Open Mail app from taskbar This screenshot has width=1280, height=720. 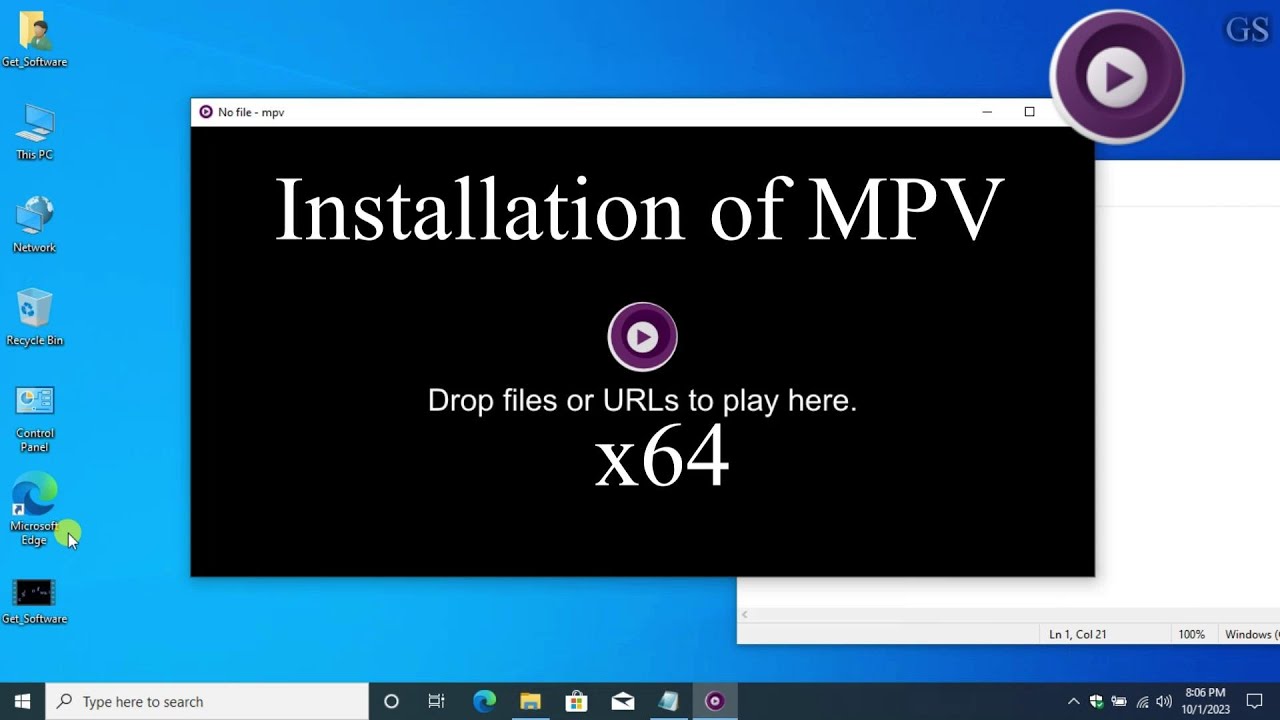pos(622,701)
